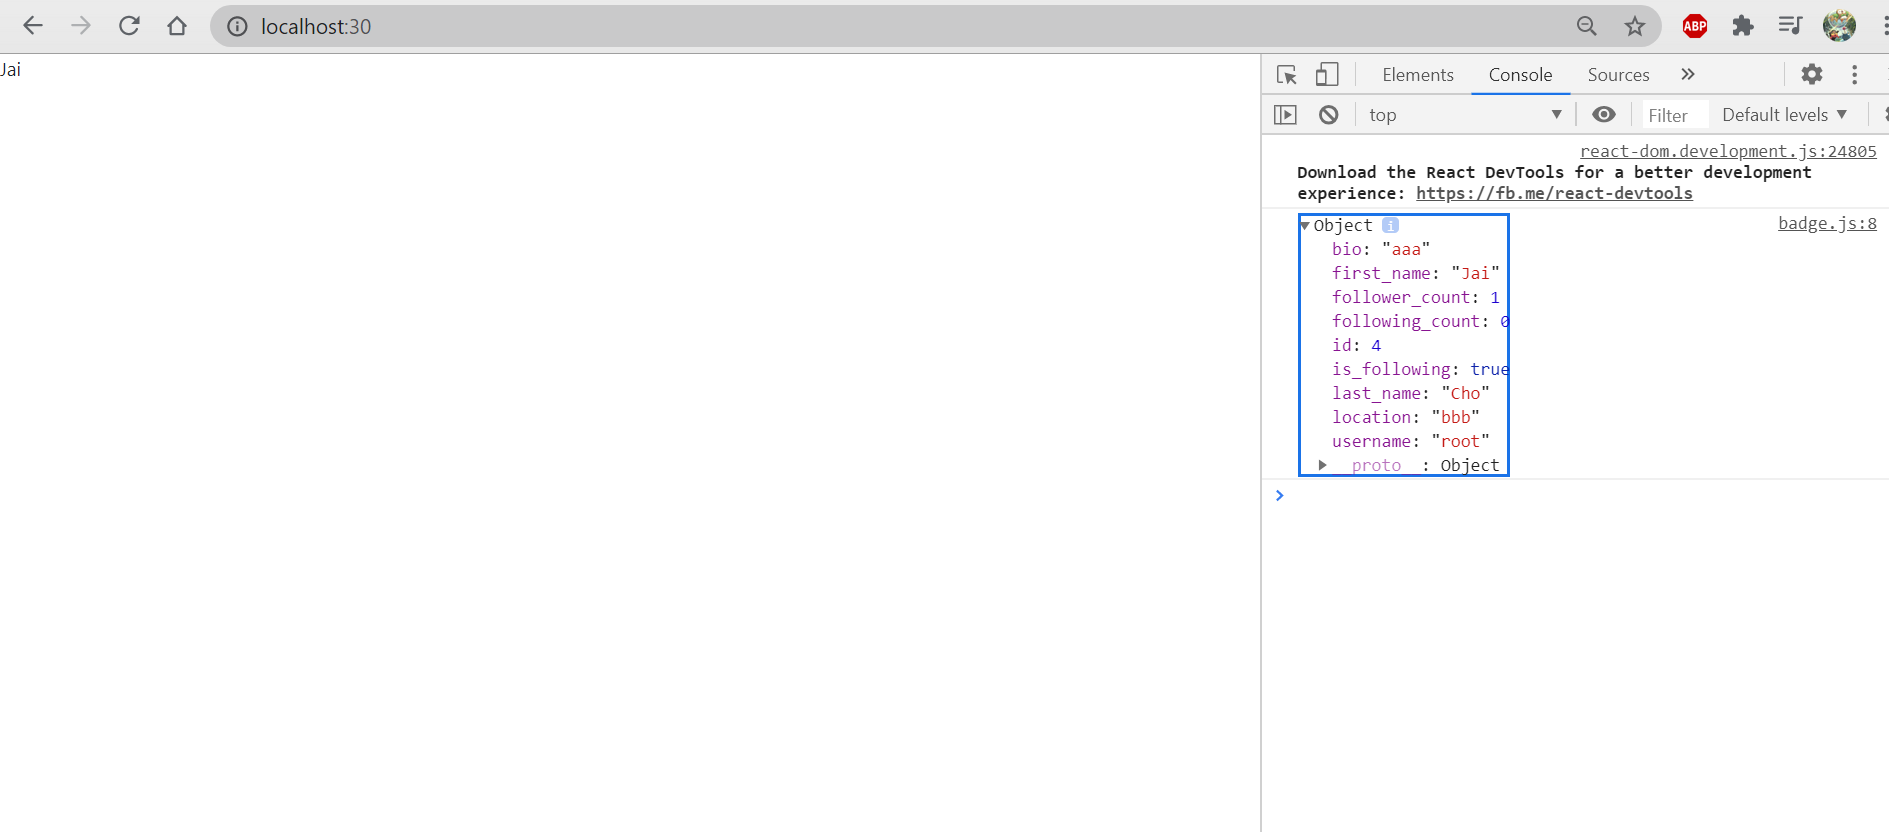Open the ABP ad blocker extension
The image size is (1889, 832).
[x=1695, y=27]
